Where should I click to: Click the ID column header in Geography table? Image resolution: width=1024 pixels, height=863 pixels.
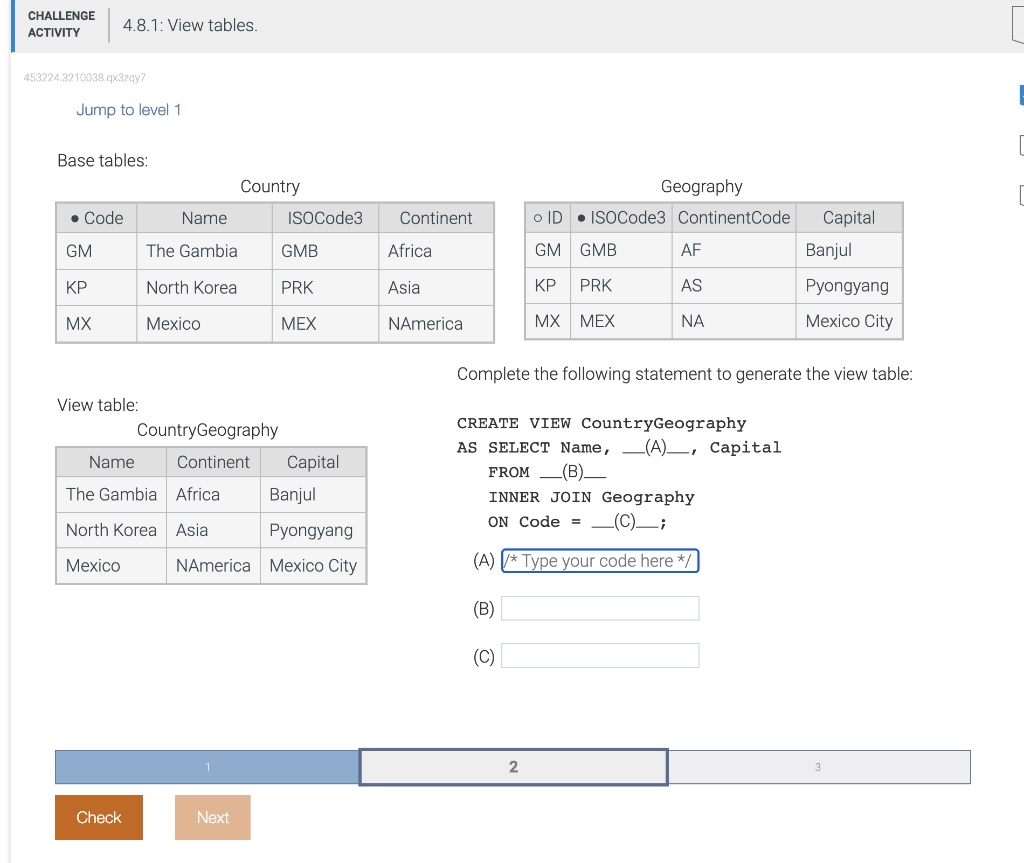pos(548,218)
